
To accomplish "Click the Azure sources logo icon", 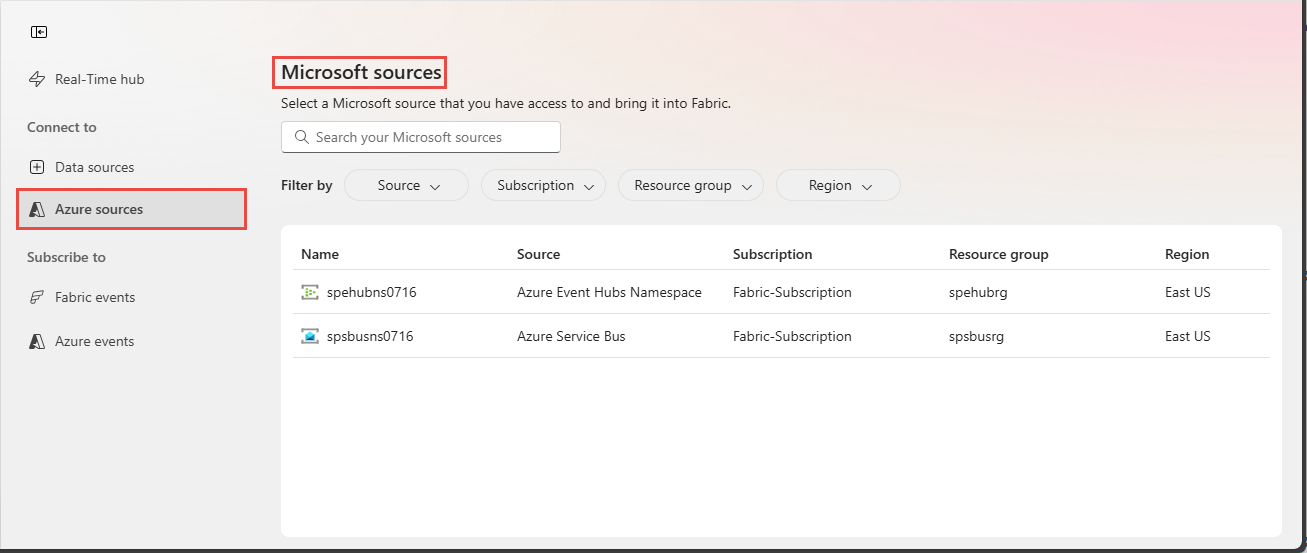I will [x=37, y=209].
